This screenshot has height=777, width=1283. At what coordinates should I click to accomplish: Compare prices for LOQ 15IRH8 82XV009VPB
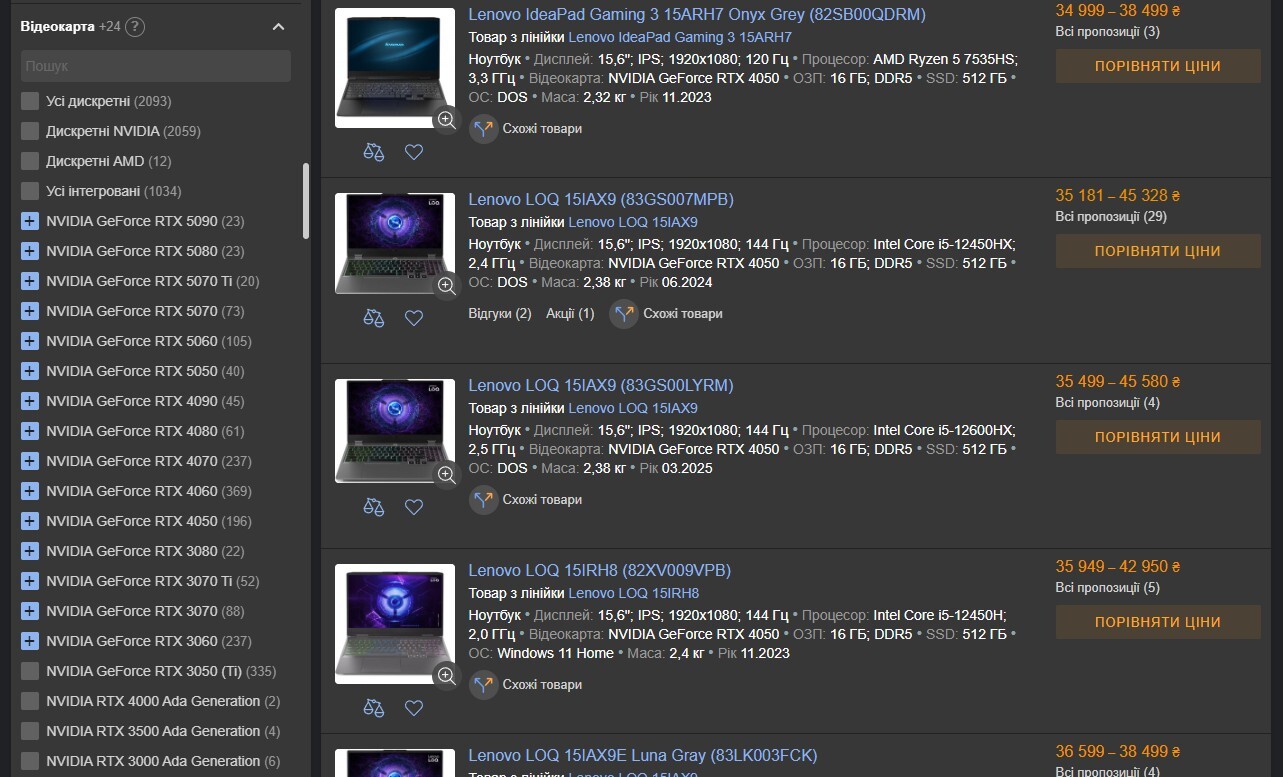1158,622
